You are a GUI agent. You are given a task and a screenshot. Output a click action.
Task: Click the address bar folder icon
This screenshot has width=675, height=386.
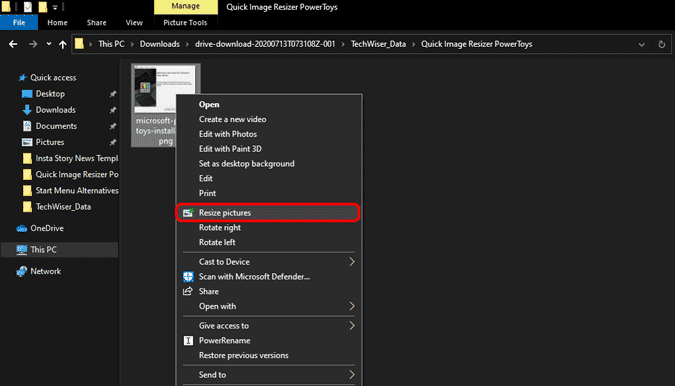[79, 44]
